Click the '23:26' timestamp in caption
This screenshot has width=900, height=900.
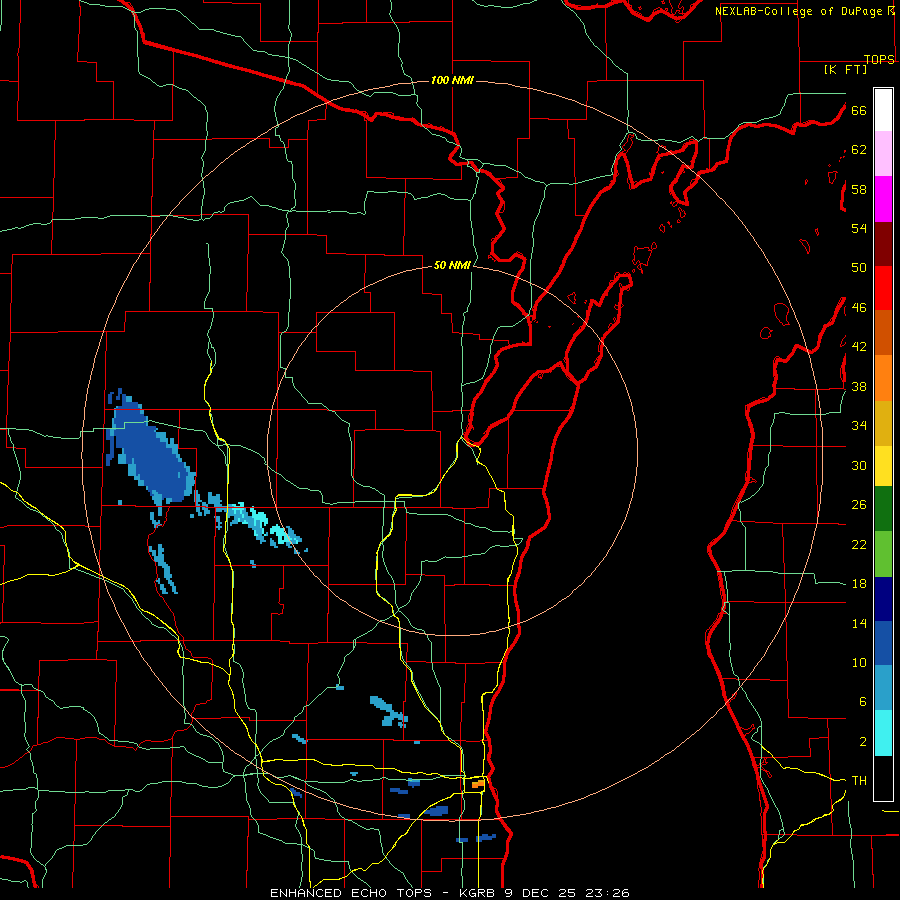pyautogui.click(x=607, y=893)
